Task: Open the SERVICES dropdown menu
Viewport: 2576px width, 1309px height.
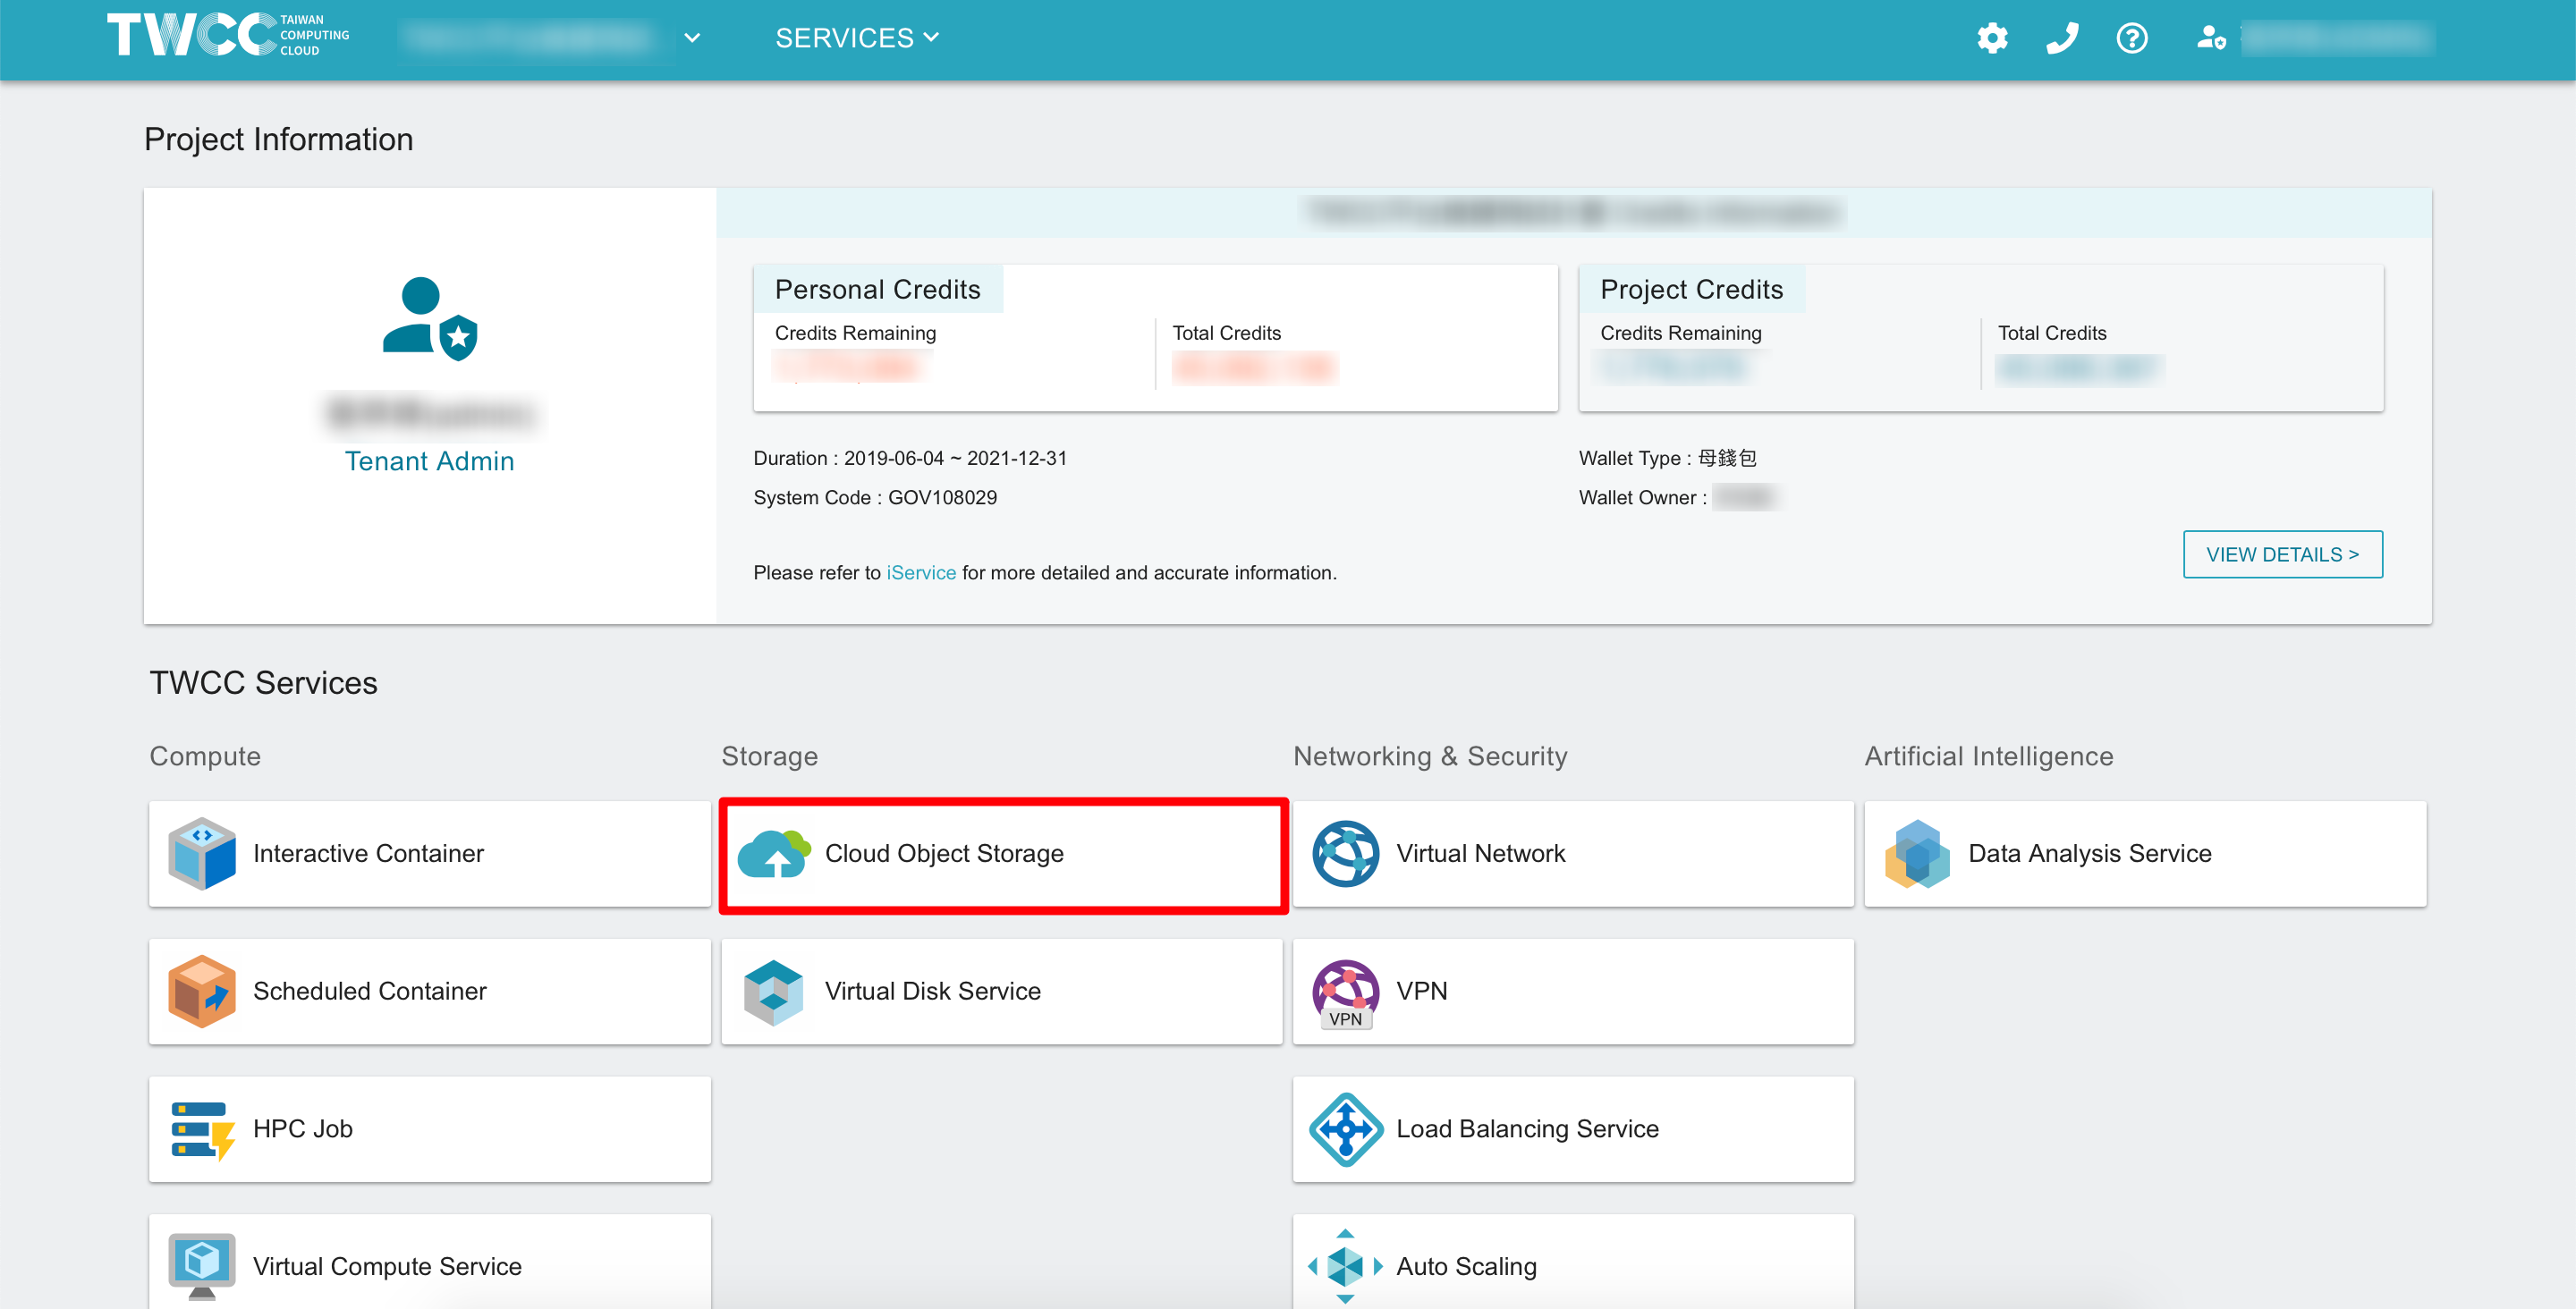Action: 857,38
